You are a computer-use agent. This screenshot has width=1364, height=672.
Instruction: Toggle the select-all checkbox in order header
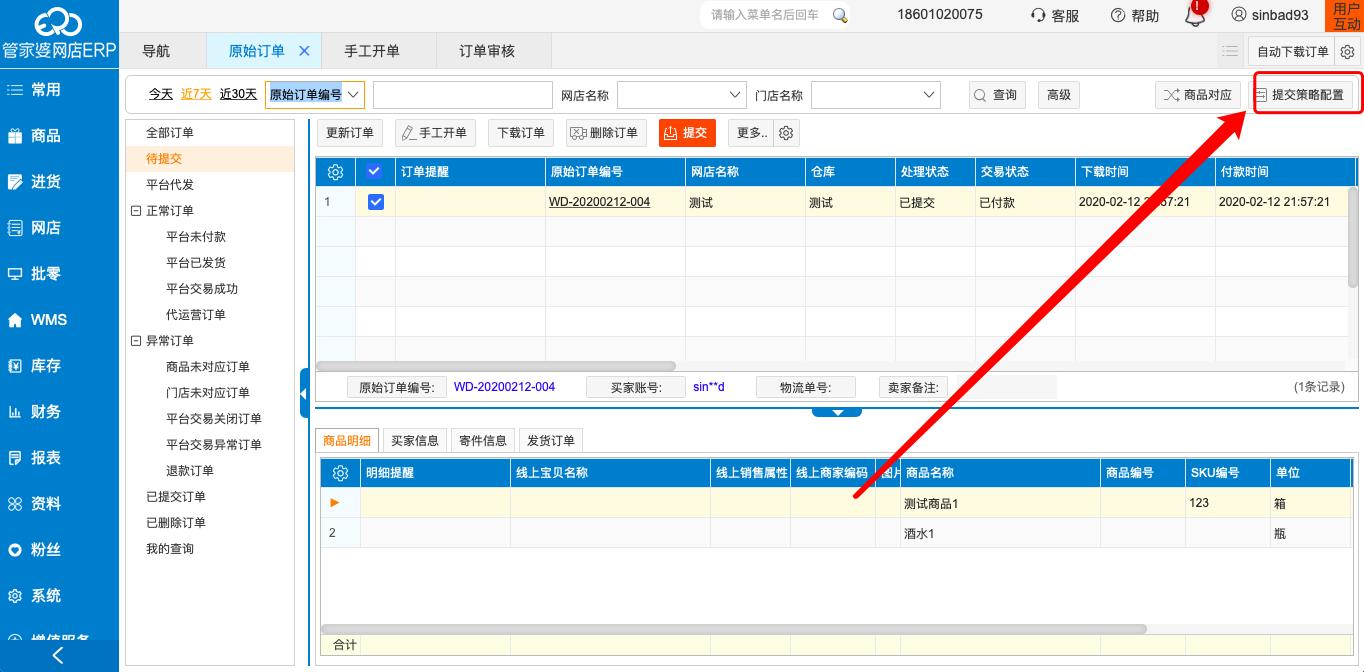click(x=375, y=172)
